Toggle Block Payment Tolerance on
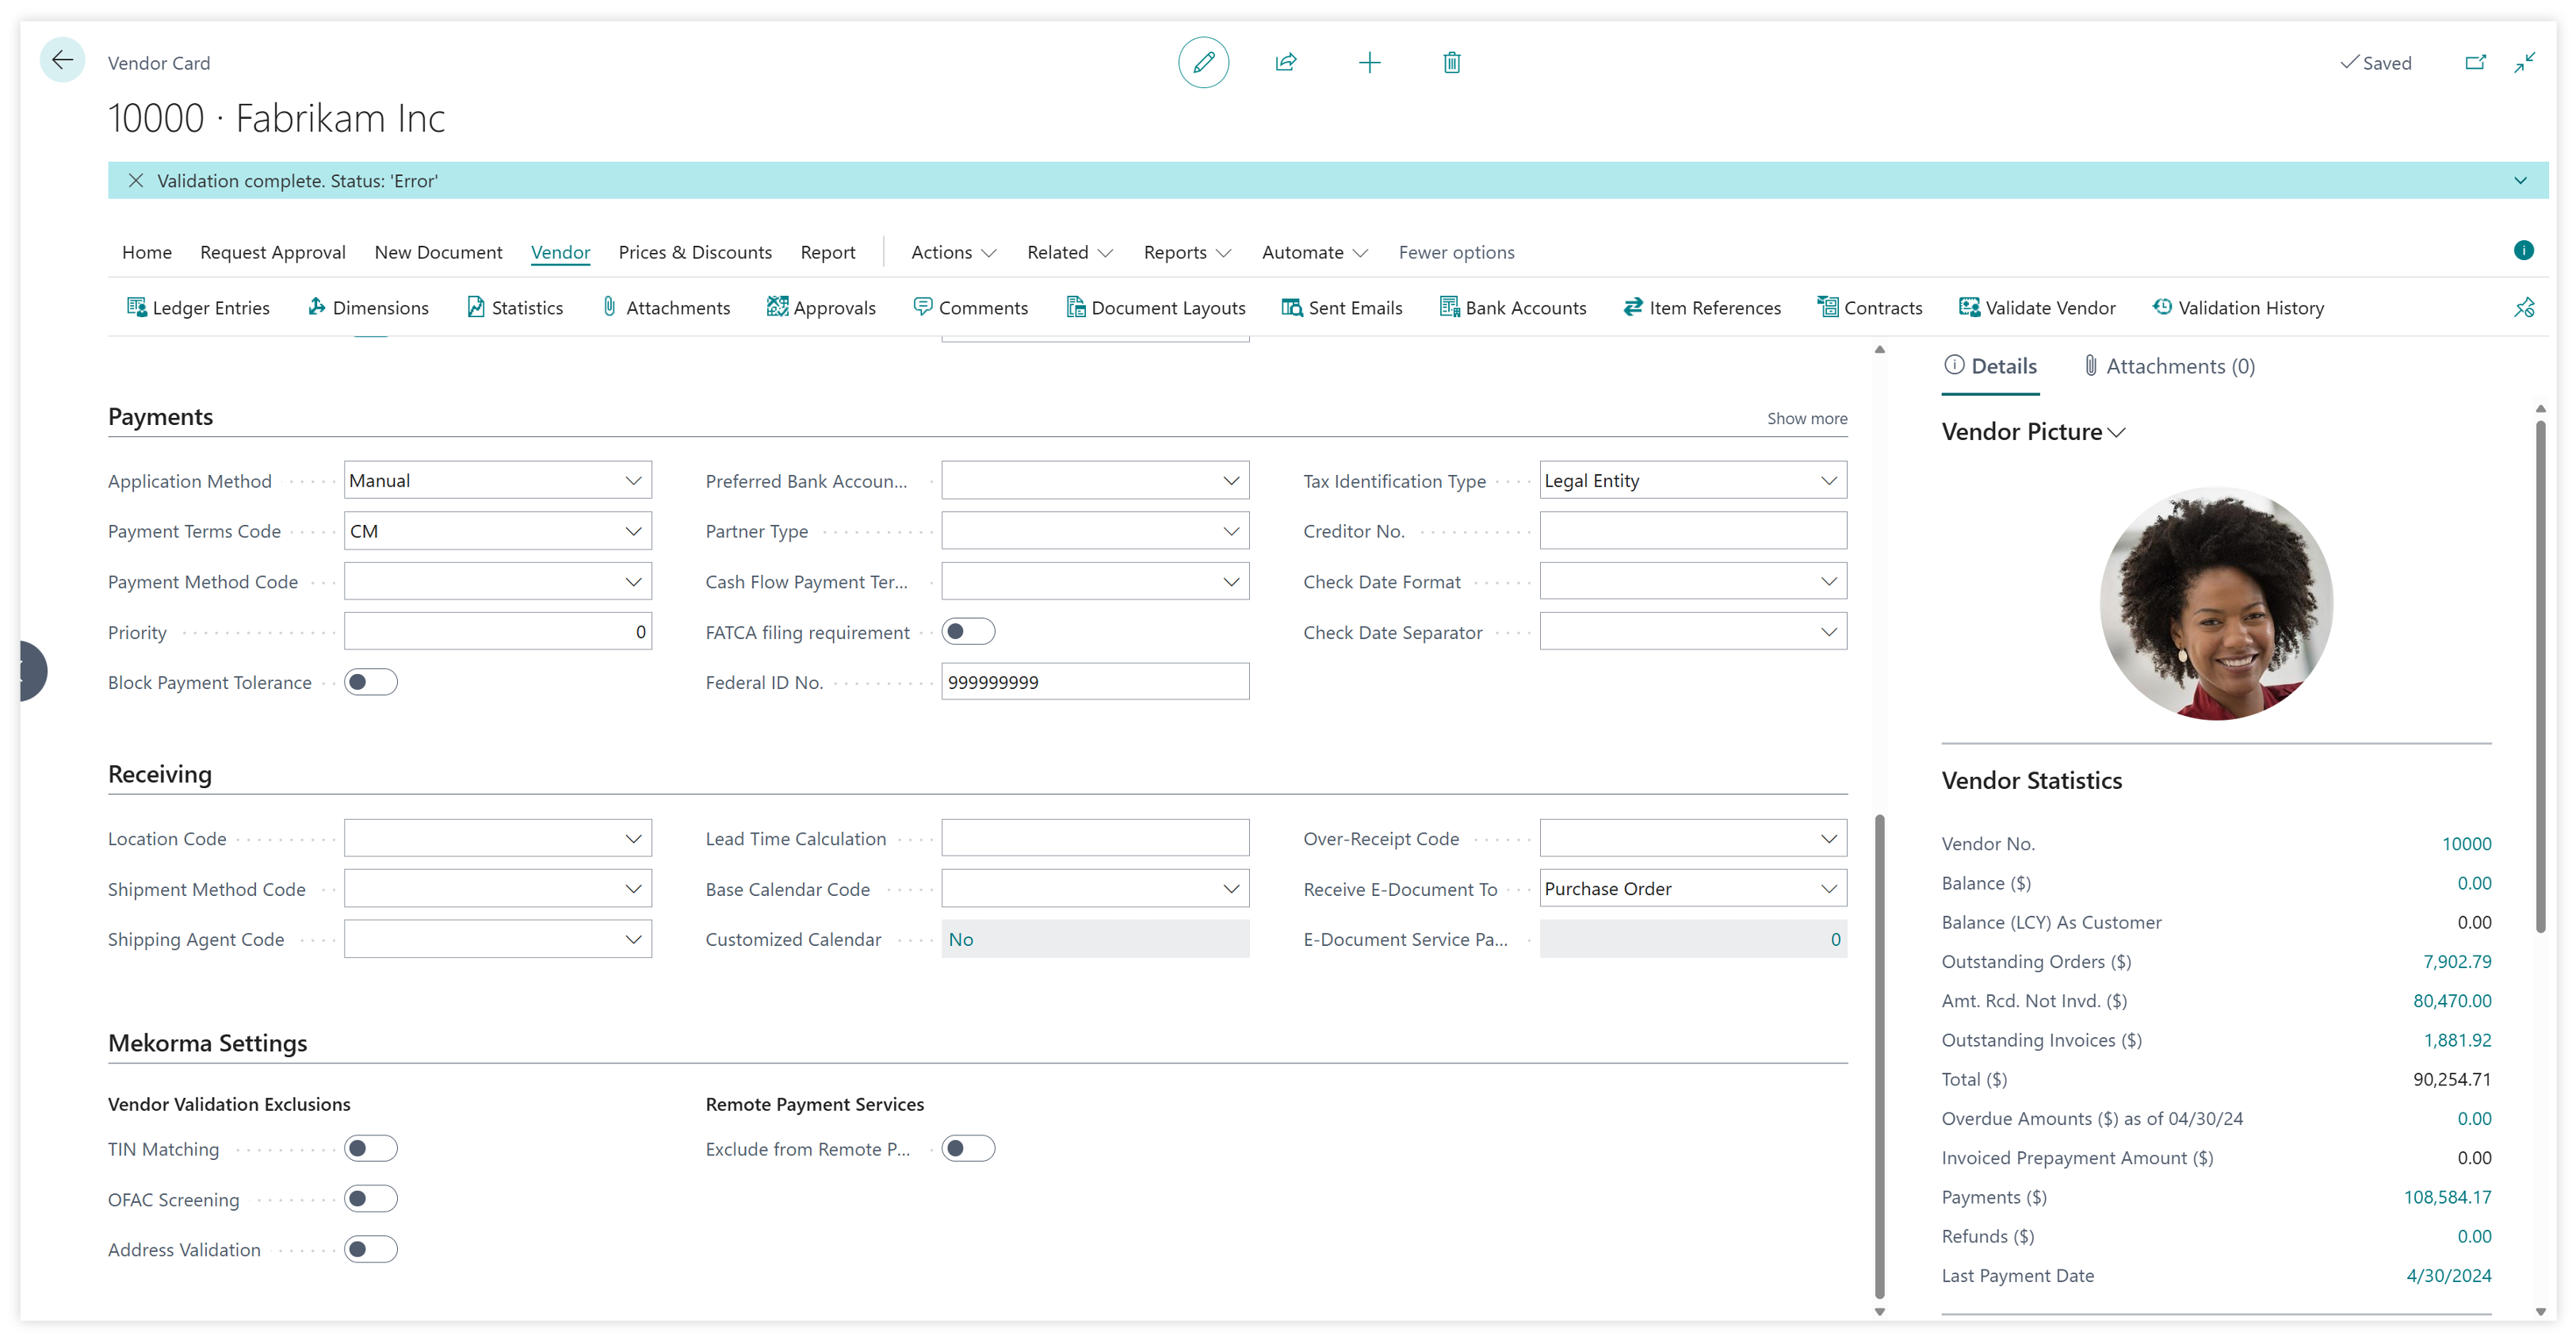This screenshot has width=2576, height=1340. tap(371, 682)
